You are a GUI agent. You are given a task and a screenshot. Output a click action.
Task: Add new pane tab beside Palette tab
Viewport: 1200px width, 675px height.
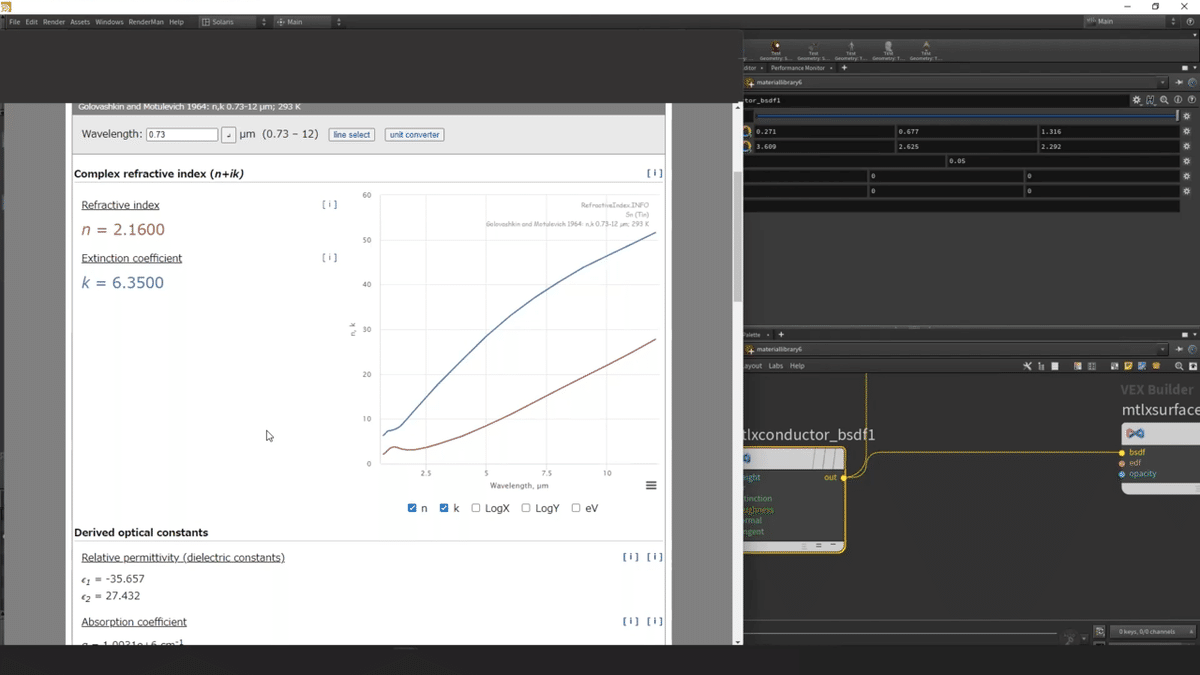pos(781,334)
